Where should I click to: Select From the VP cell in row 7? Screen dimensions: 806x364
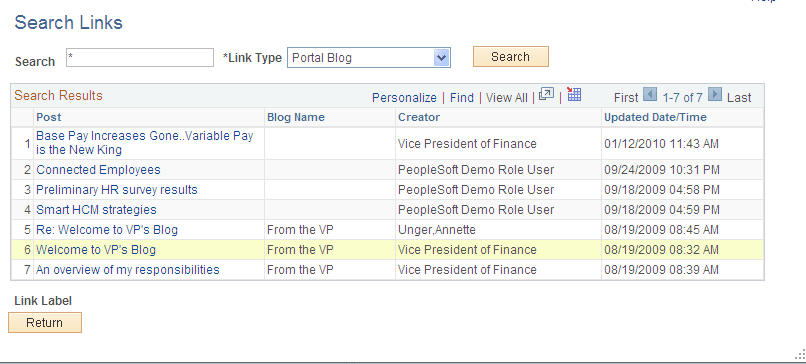tap(300, 270)
